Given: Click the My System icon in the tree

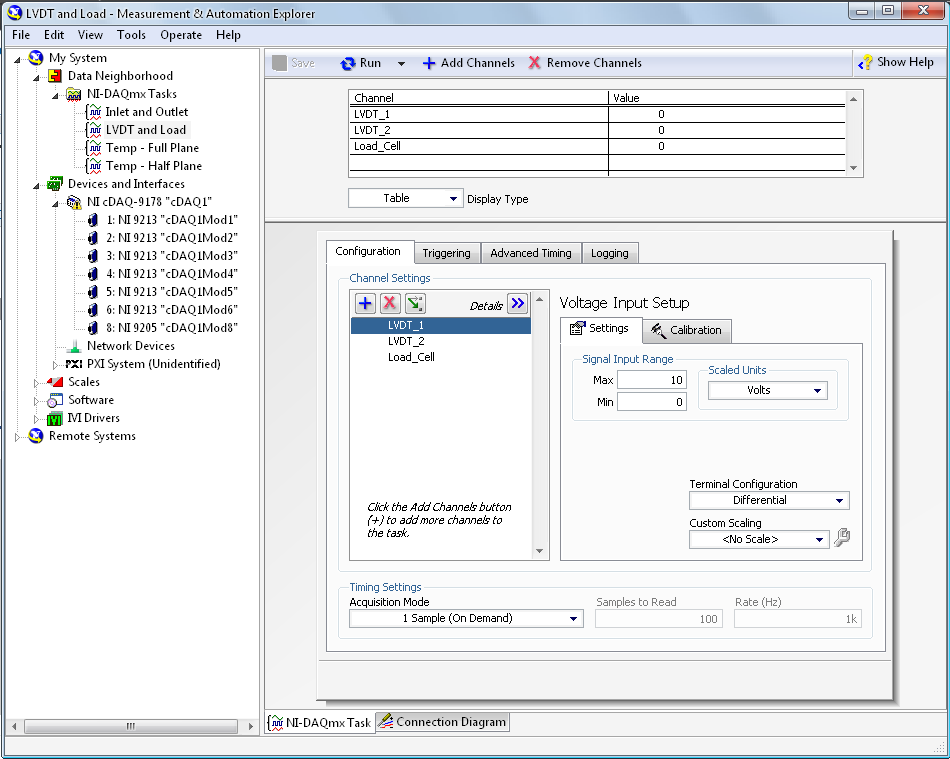Looking at the screenshot, I should (36, 58).
